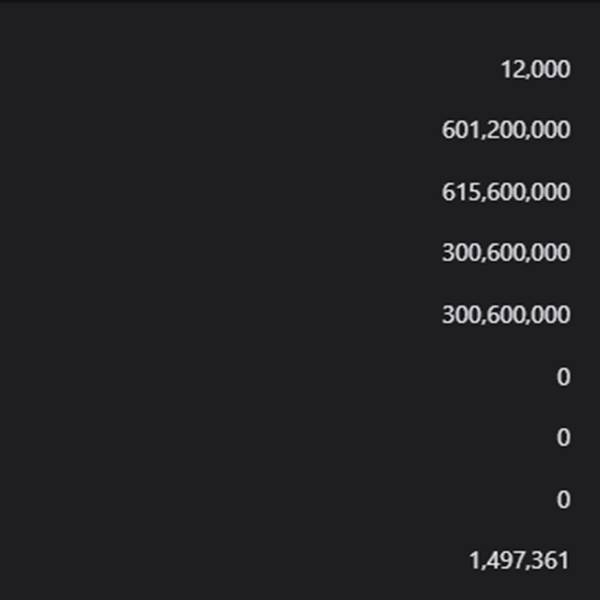
Task: Focus the number 1,497,361 at the bottom
Action: (519, 561)
